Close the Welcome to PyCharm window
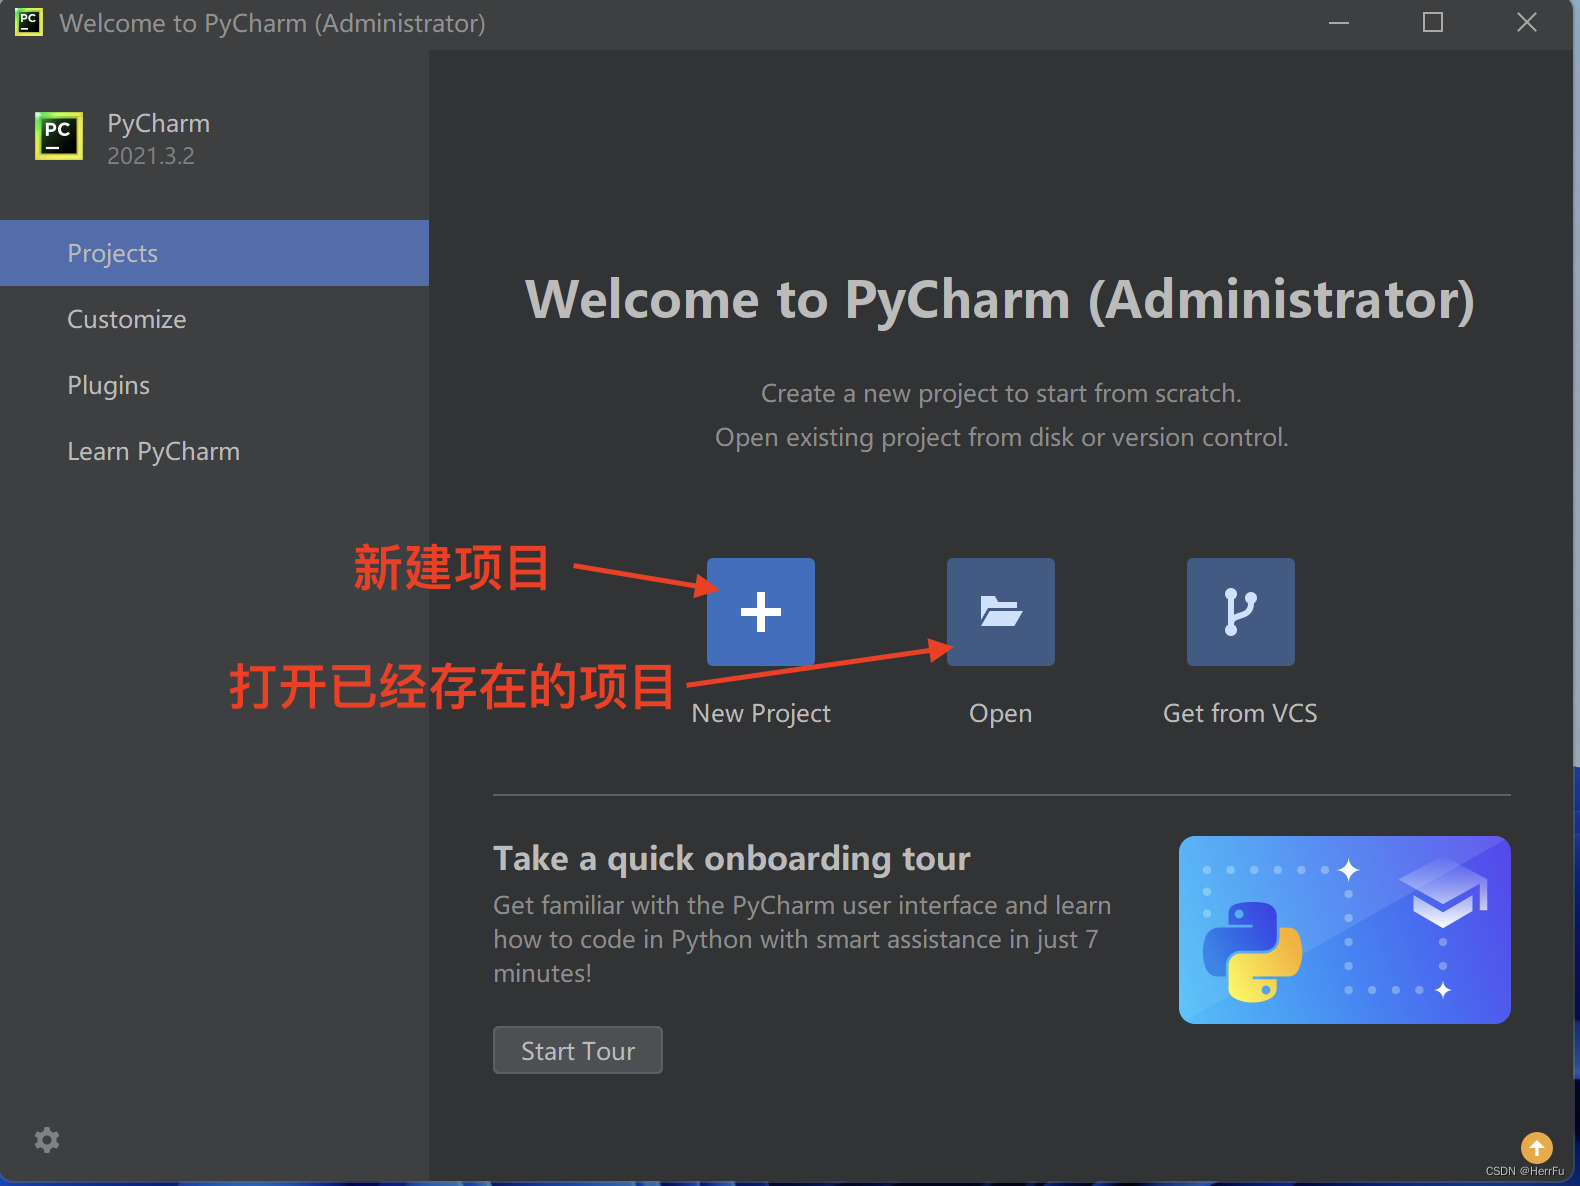 pos(1527,23)
